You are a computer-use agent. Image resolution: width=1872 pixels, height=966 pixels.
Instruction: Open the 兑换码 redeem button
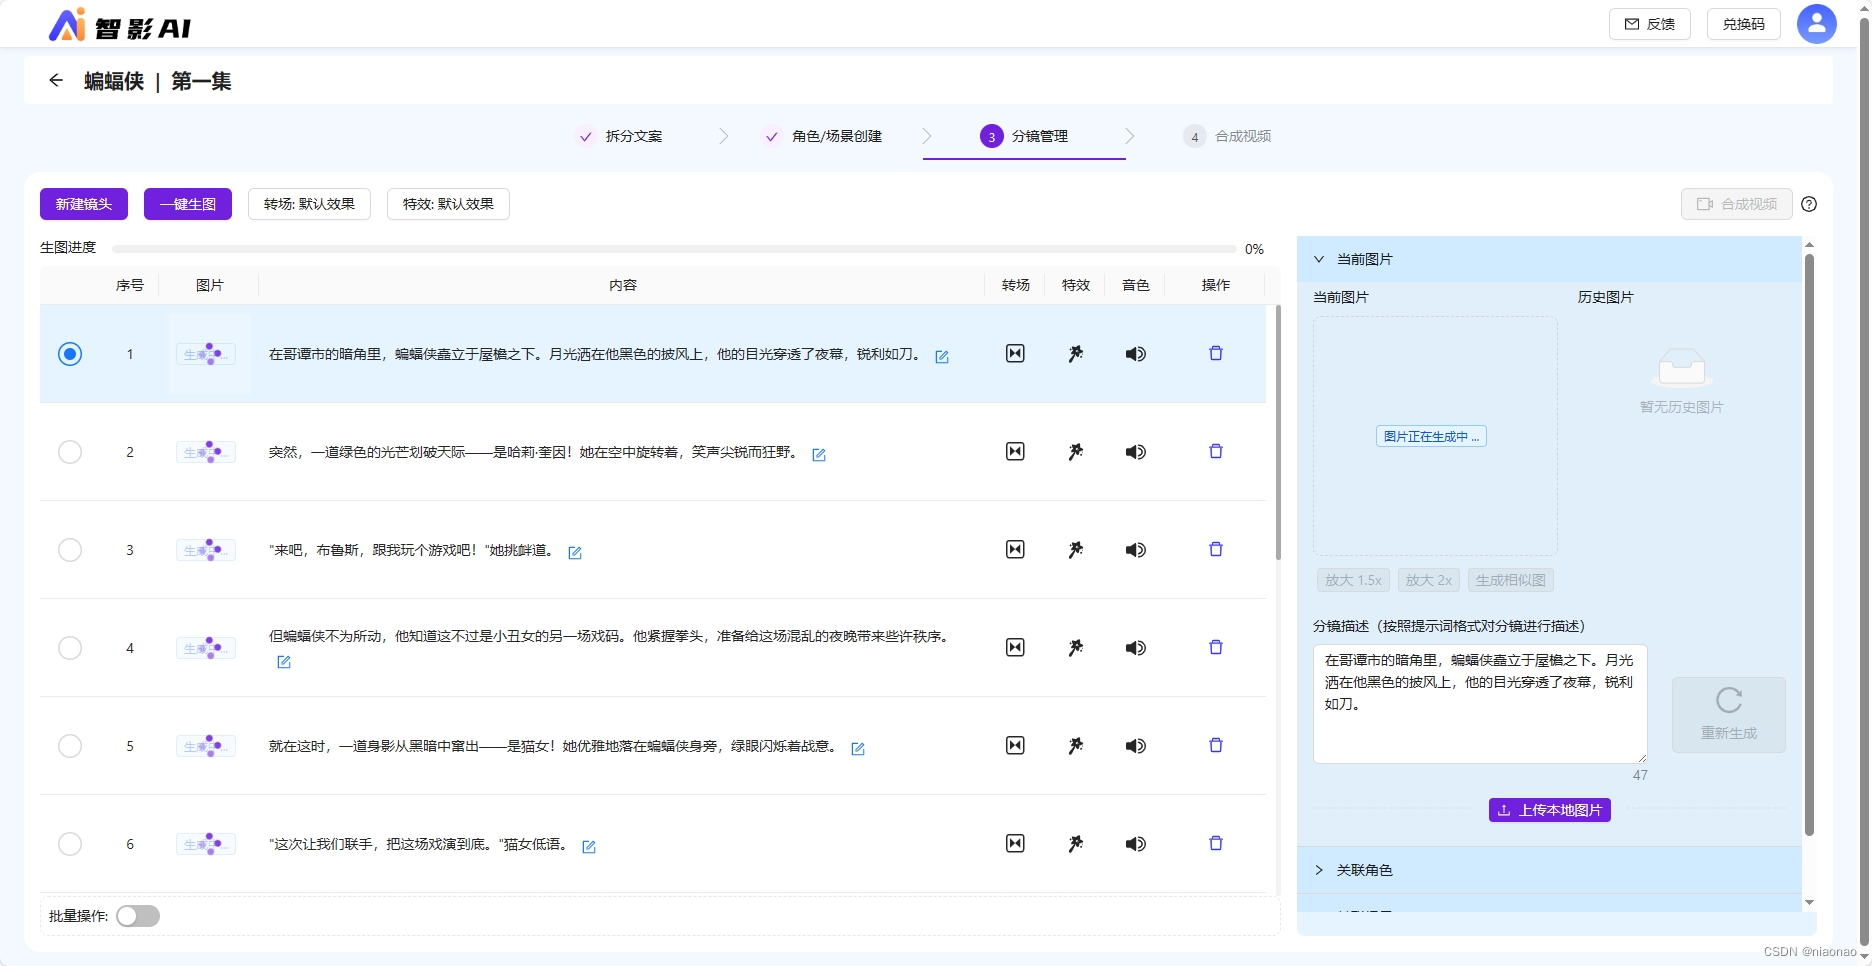pos(1744,24)
